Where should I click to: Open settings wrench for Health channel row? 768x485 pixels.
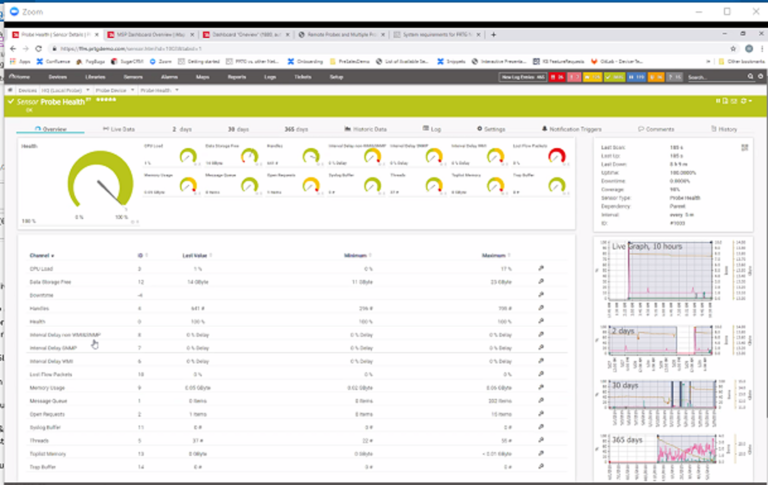[541, 321]
